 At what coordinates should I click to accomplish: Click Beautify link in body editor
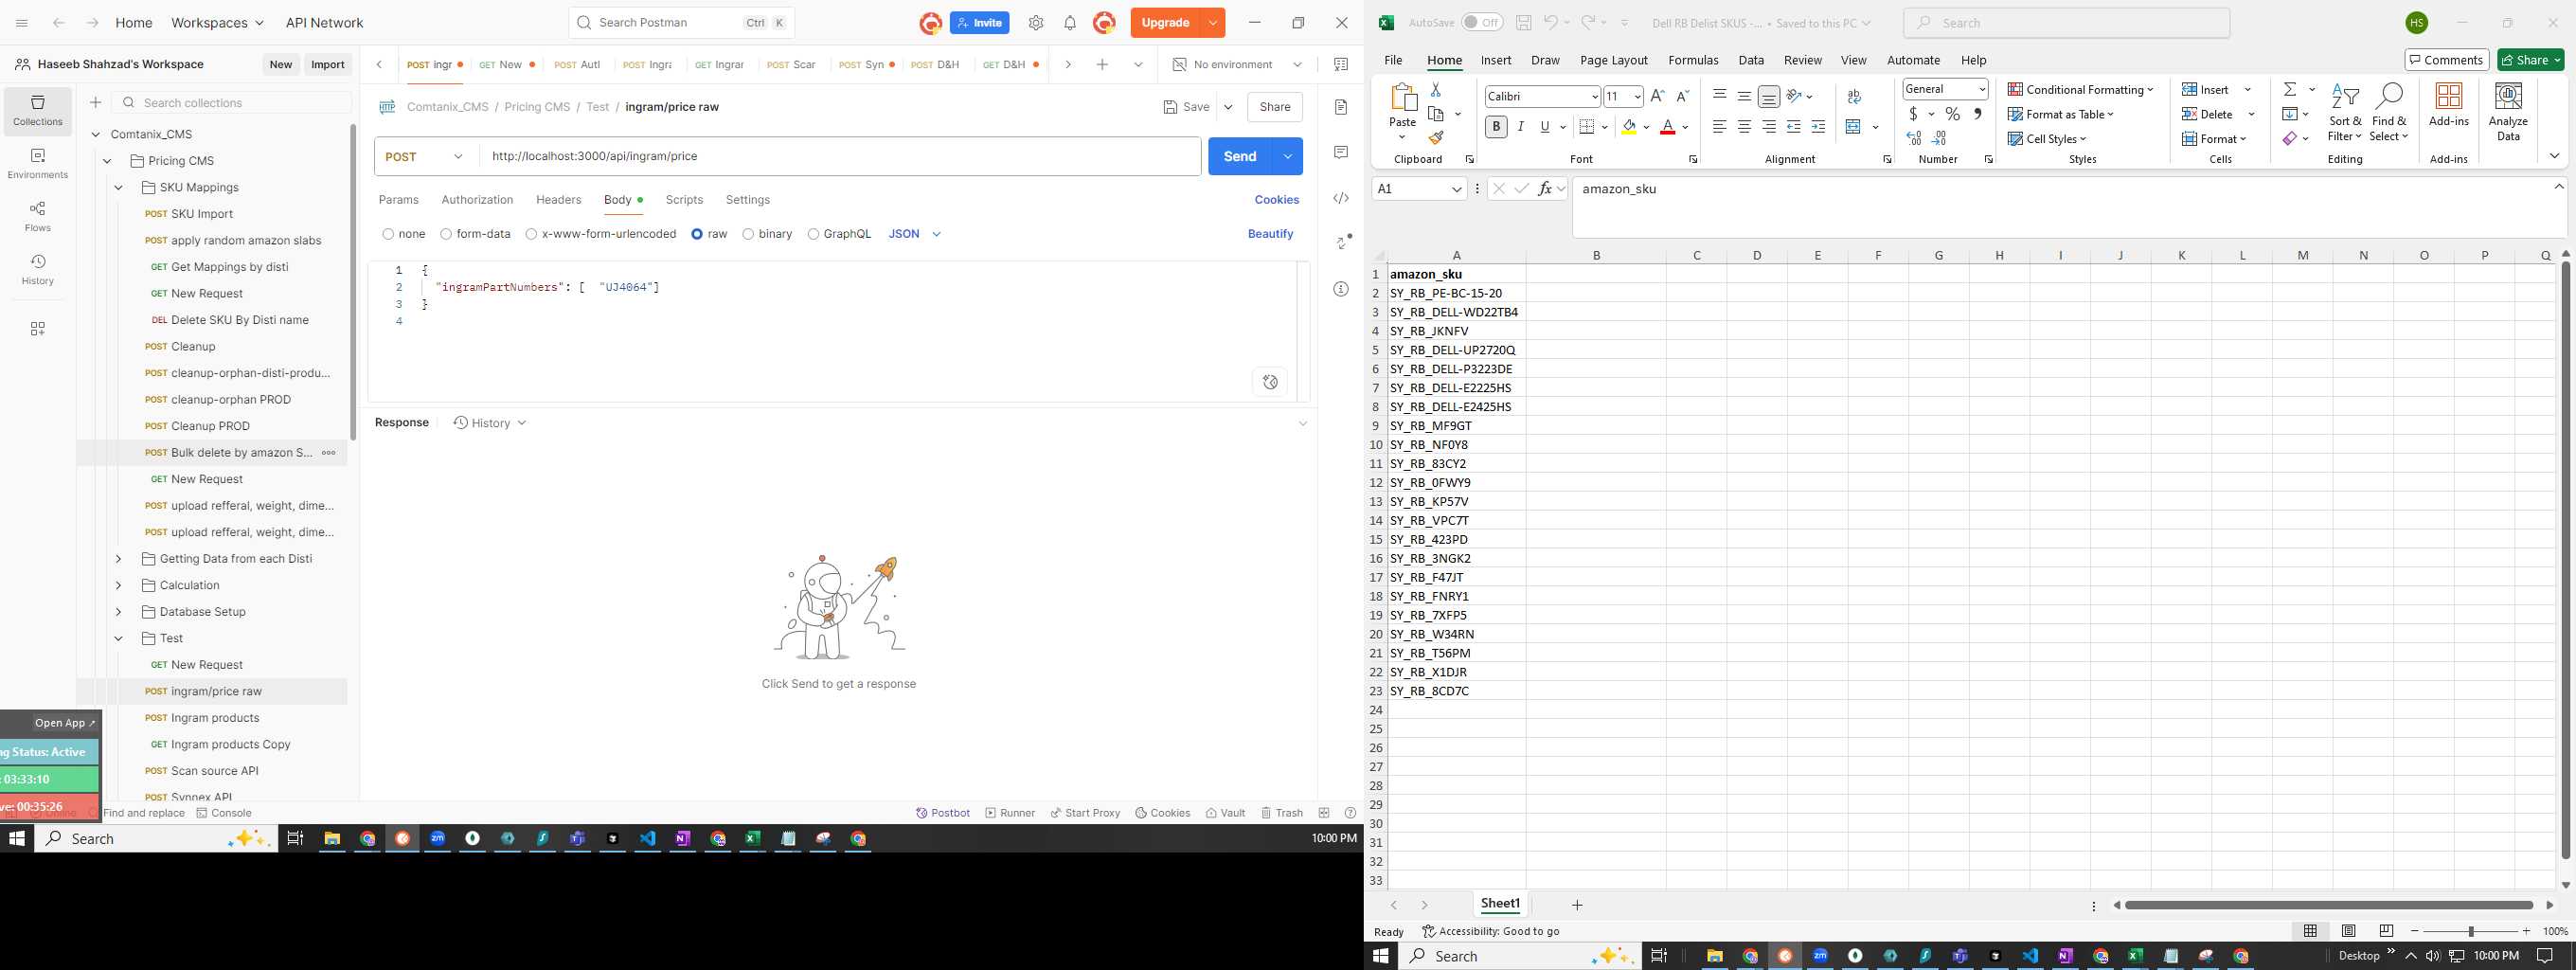(1270, 234)
